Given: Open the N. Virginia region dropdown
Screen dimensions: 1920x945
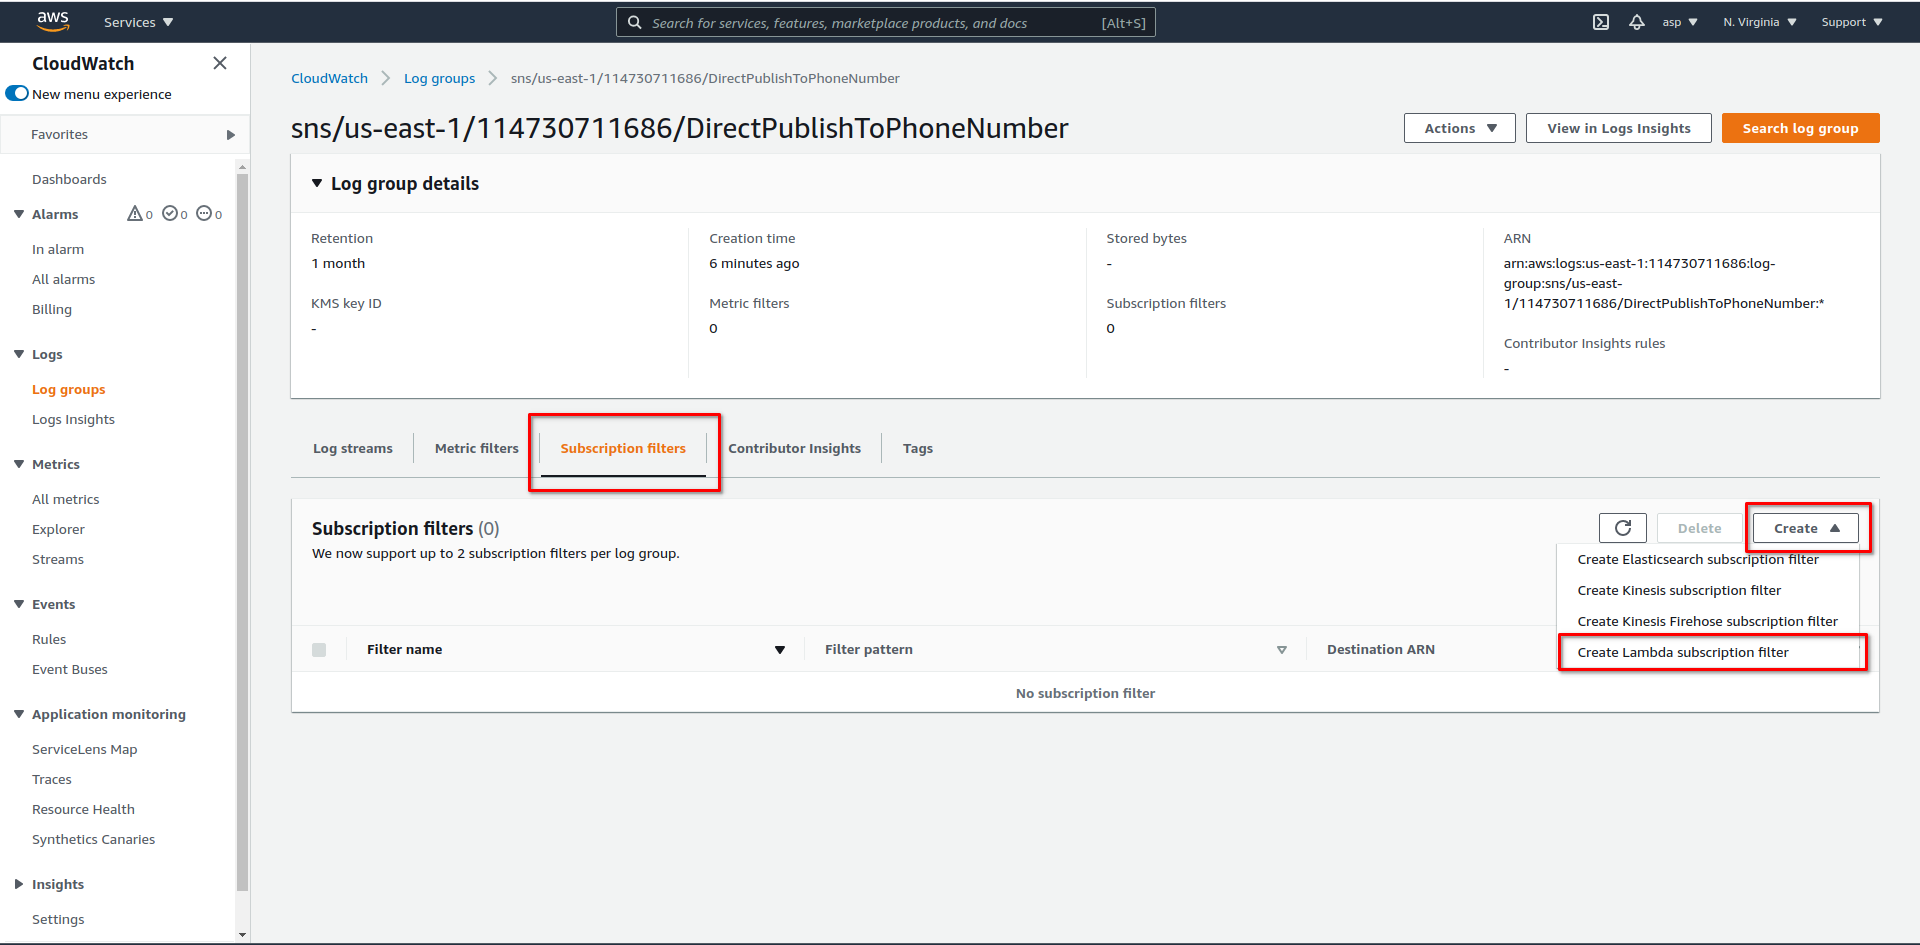Looking at the screenshot, I should click(1760, 22).
